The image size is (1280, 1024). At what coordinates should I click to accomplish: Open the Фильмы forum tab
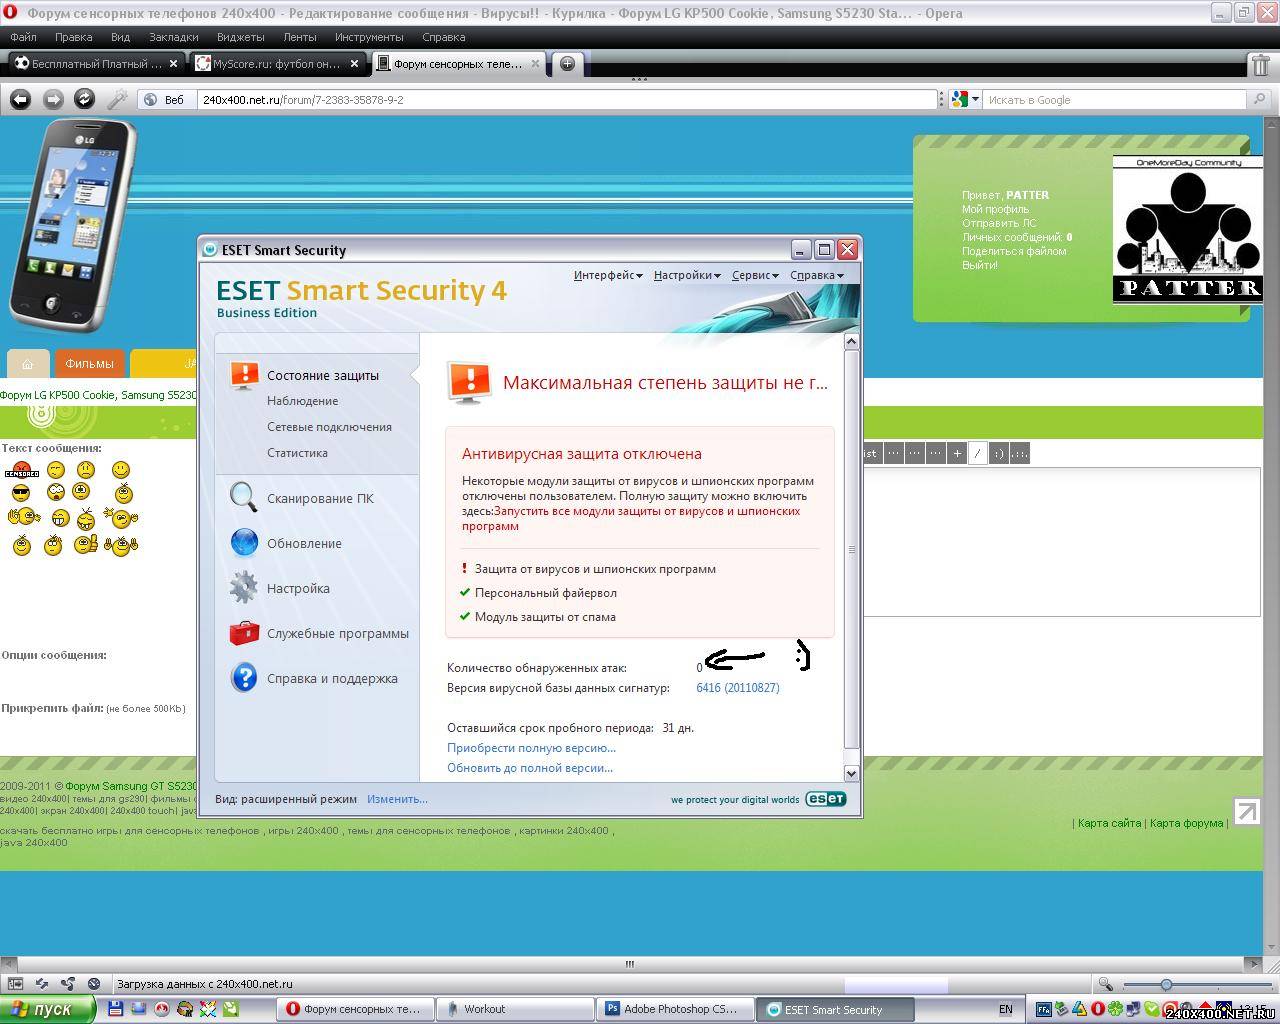point(90,363)
